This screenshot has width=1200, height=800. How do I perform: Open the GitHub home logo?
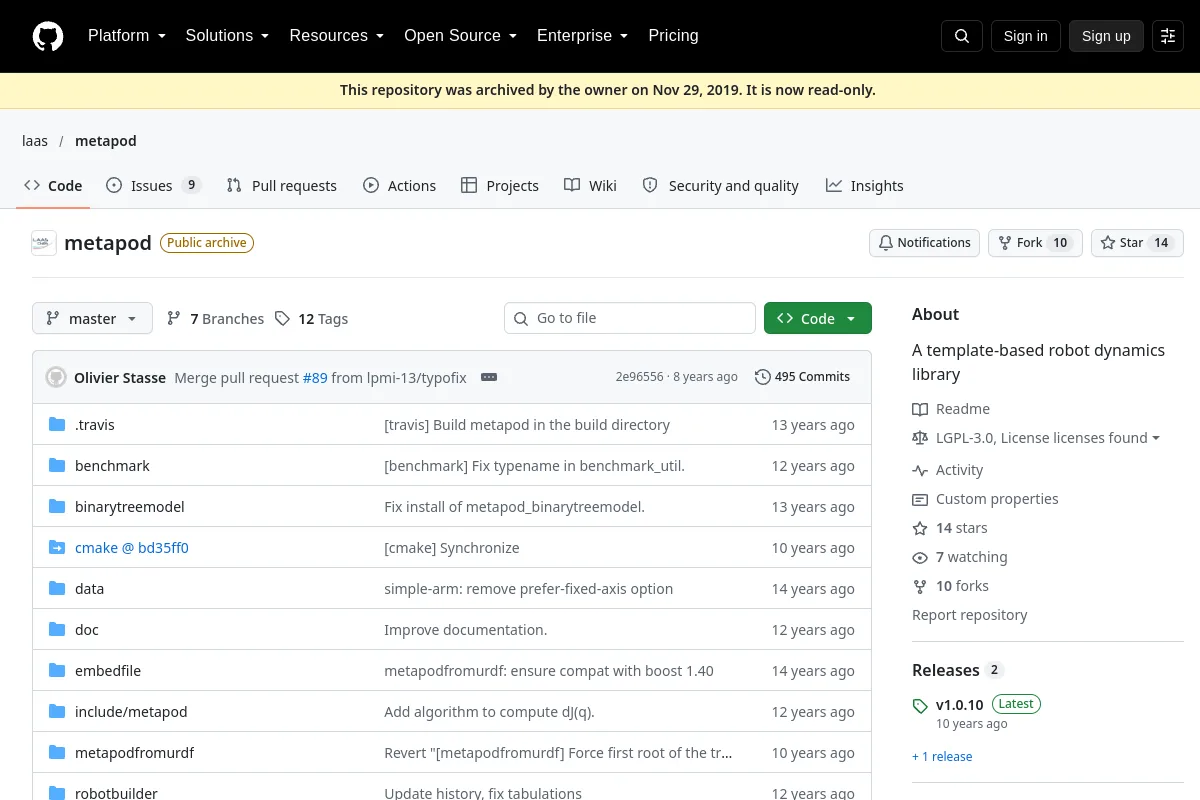(x=48, y=36)
